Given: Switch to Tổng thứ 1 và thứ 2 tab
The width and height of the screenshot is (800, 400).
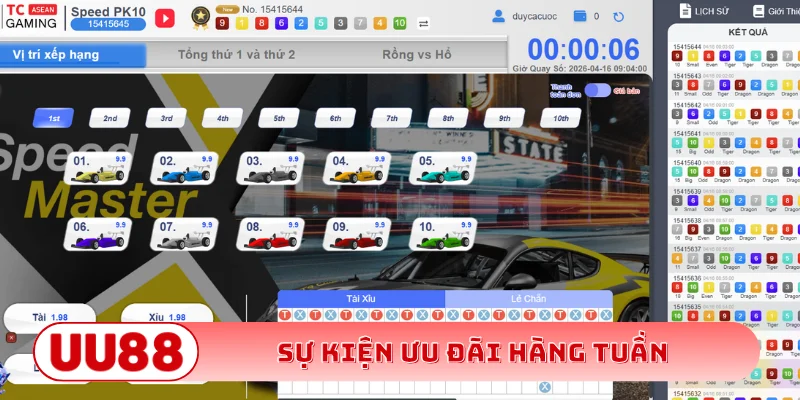Looking at the screenshot, I should pyautogui.click(x=236, y=55).
